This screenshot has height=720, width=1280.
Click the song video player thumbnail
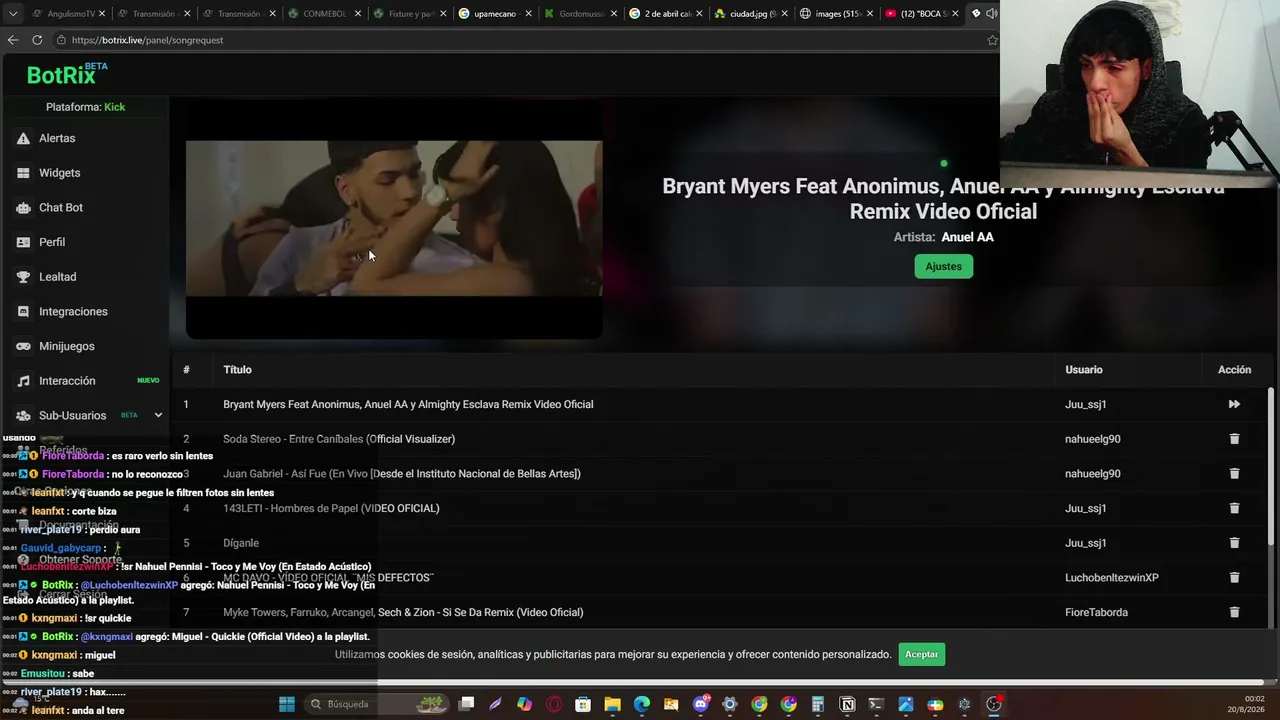coord(394,218)
